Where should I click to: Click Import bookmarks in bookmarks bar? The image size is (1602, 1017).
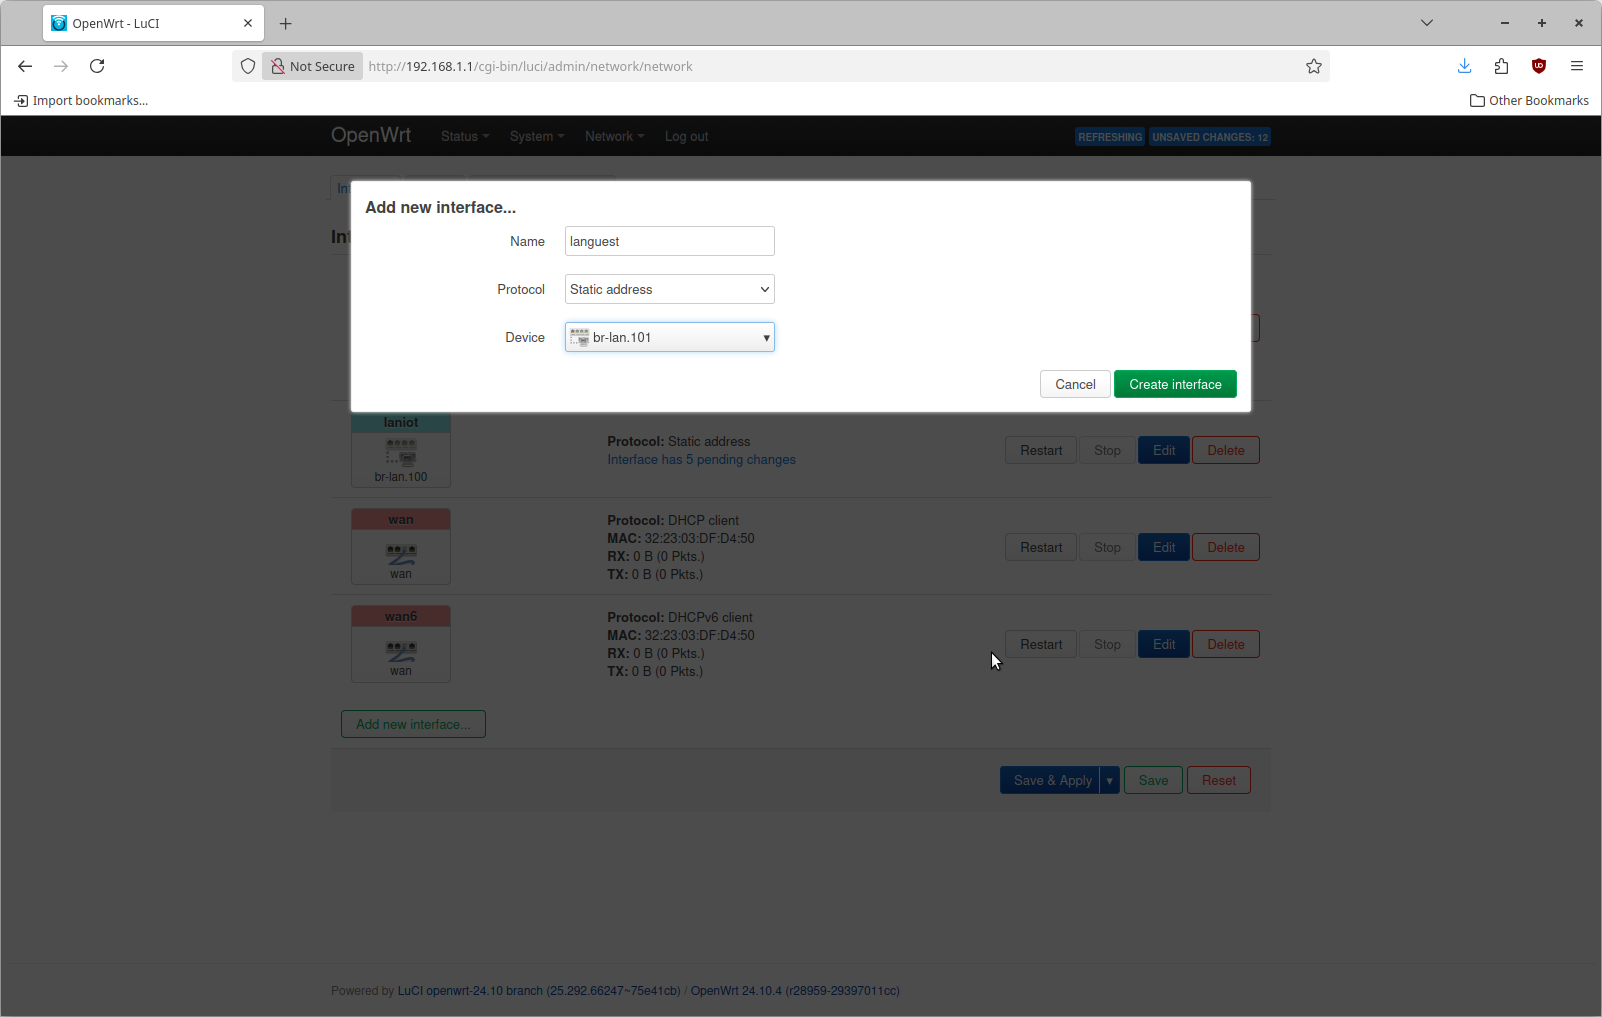81,100
